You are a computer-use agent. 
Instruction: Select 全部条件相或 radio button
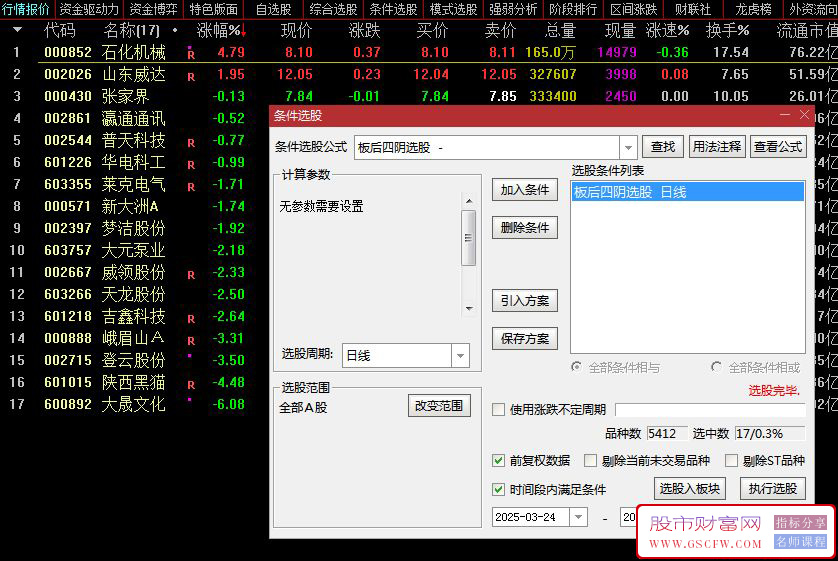pyautogui.click(x=716, y=367)
